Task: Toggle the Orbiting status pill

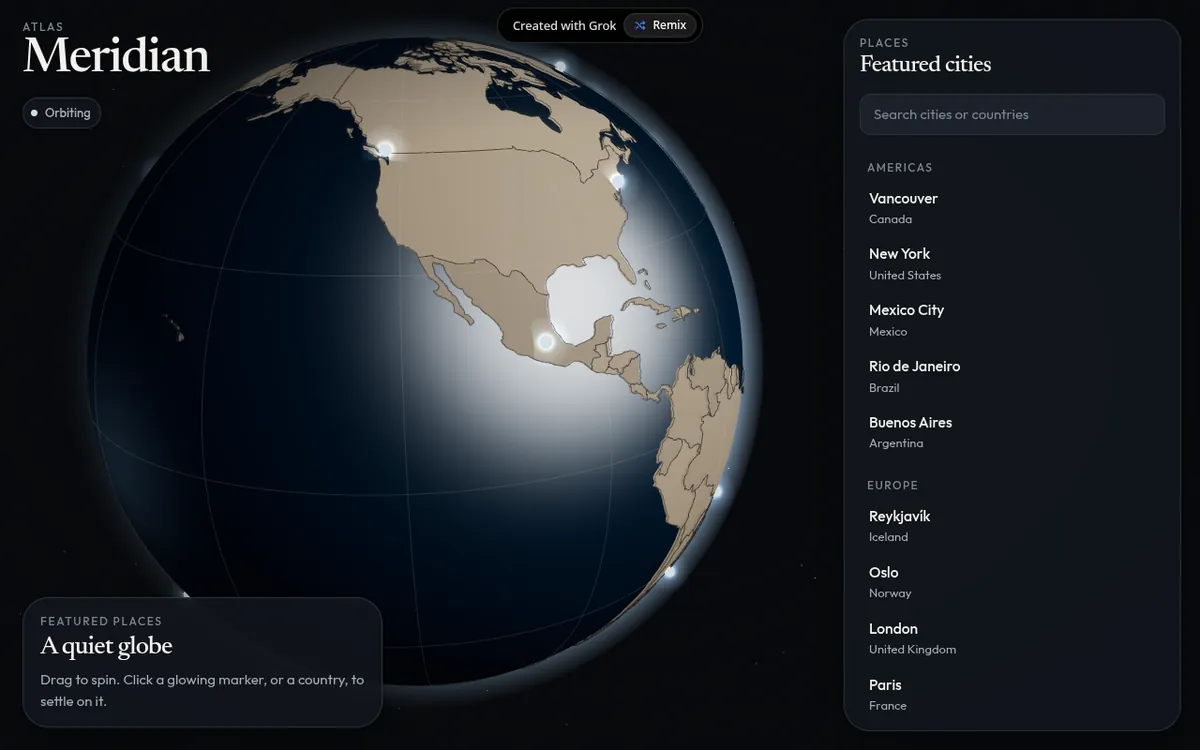Action: point(62,113)
